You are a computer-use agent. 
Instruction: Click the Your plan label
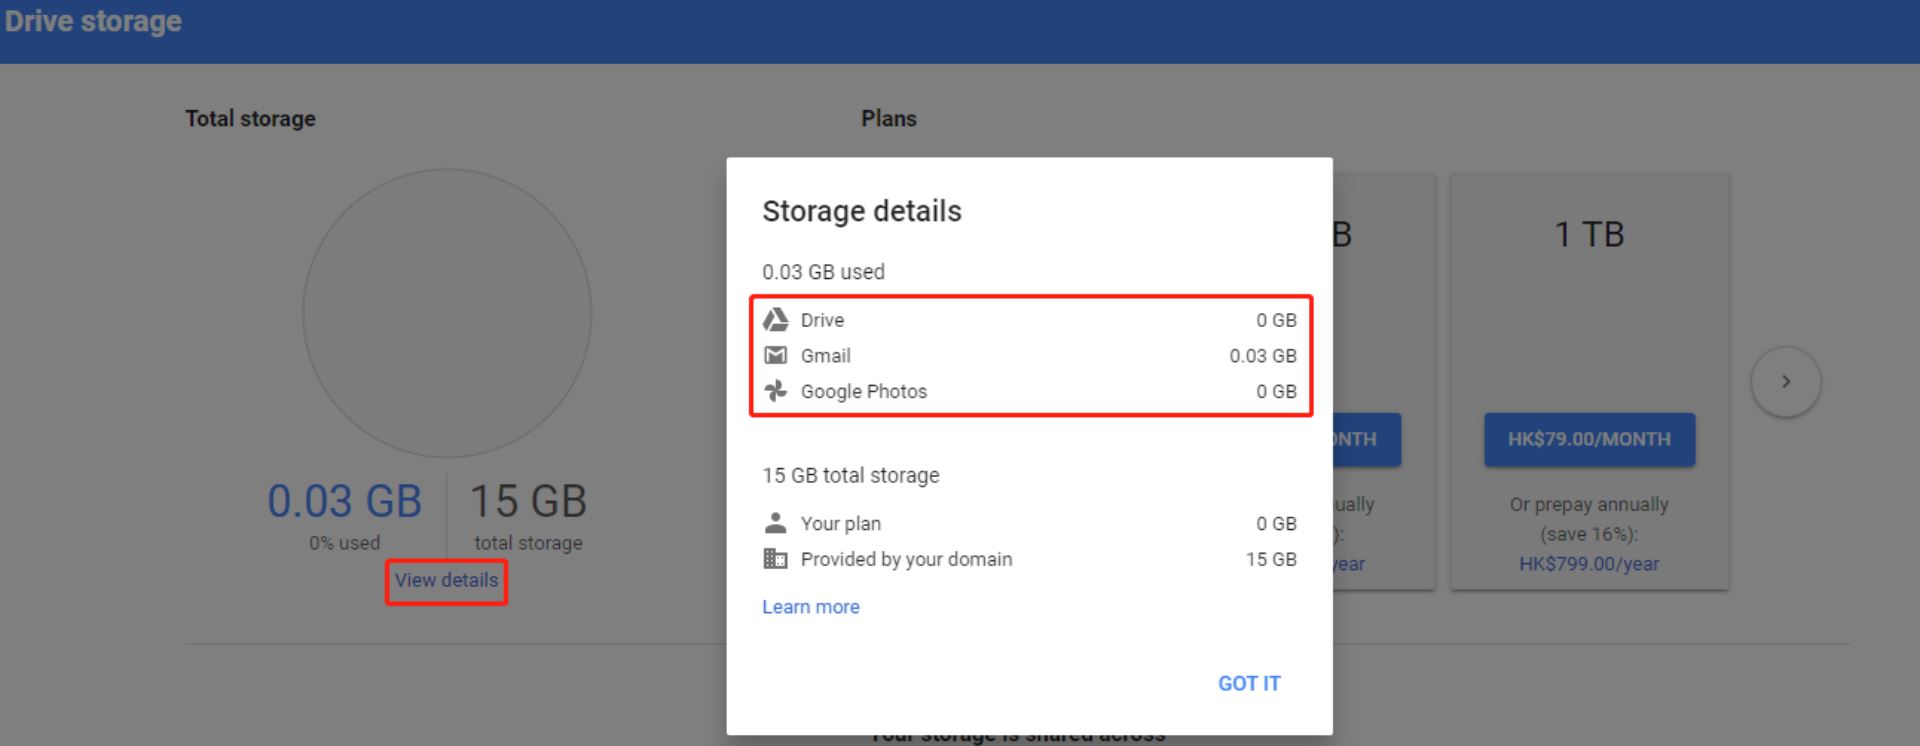[x=841, y=524]
